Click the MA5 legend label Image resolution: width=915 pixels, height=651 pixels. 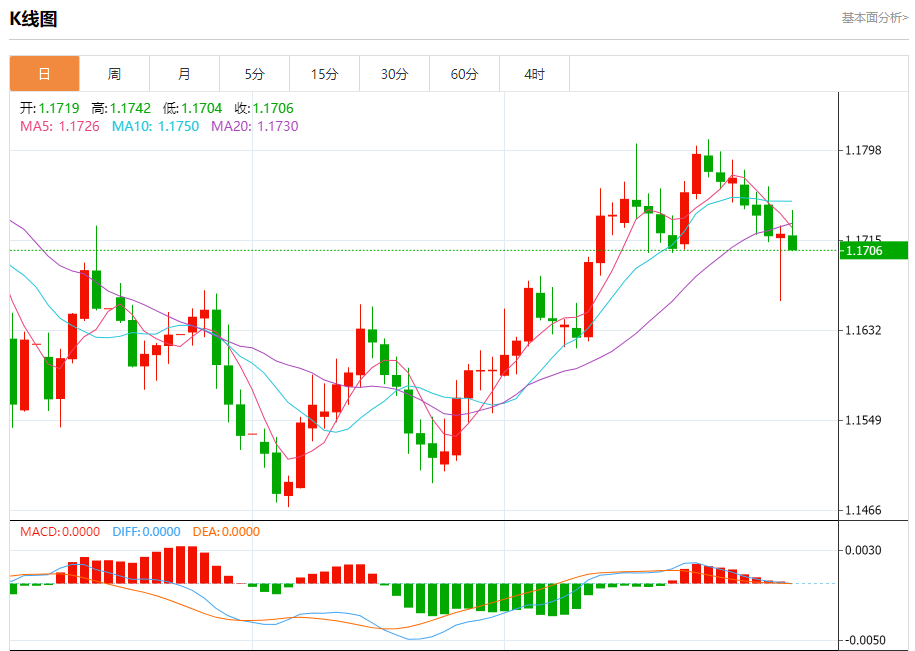[x=60, y=126]
